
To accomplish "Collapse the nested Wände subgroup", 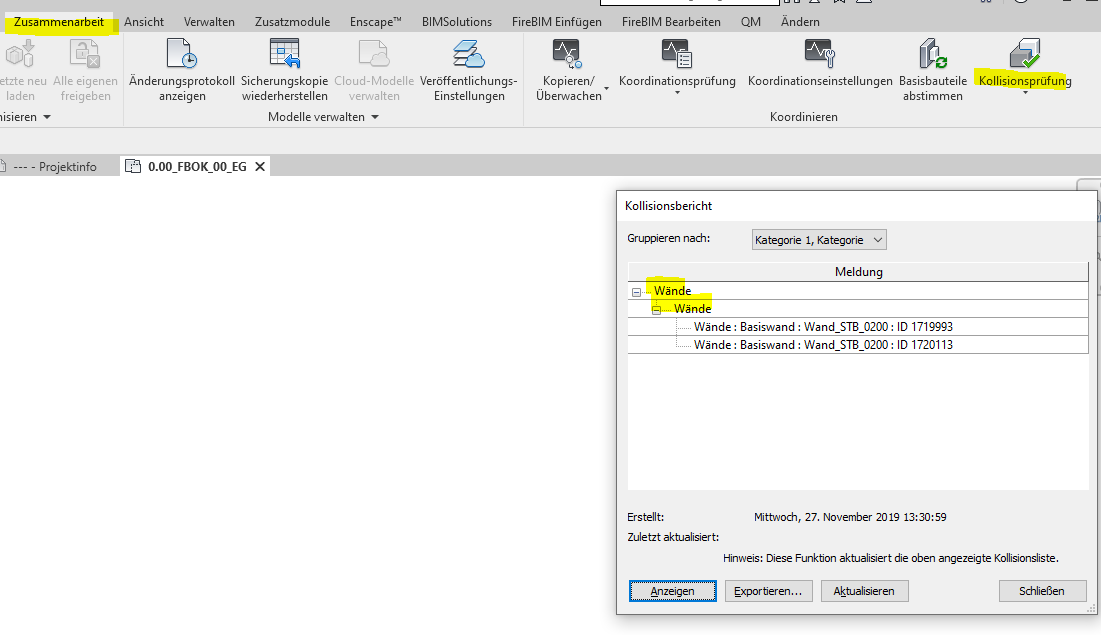I will click(x=657, y=309).
